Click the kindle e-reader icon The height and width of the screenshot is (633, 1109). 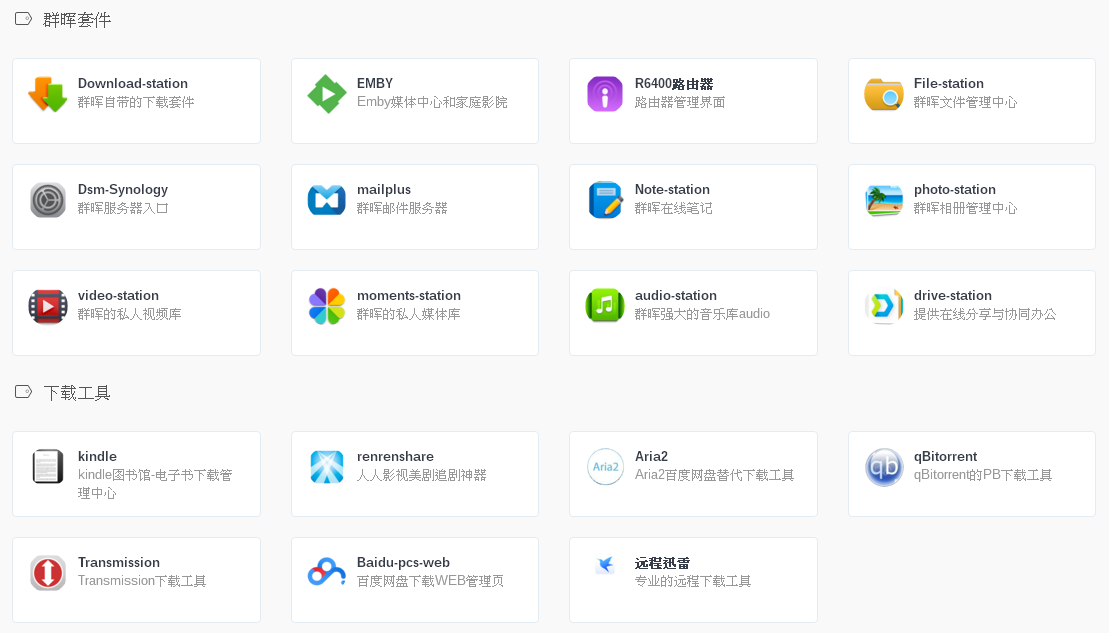[47, 467]
